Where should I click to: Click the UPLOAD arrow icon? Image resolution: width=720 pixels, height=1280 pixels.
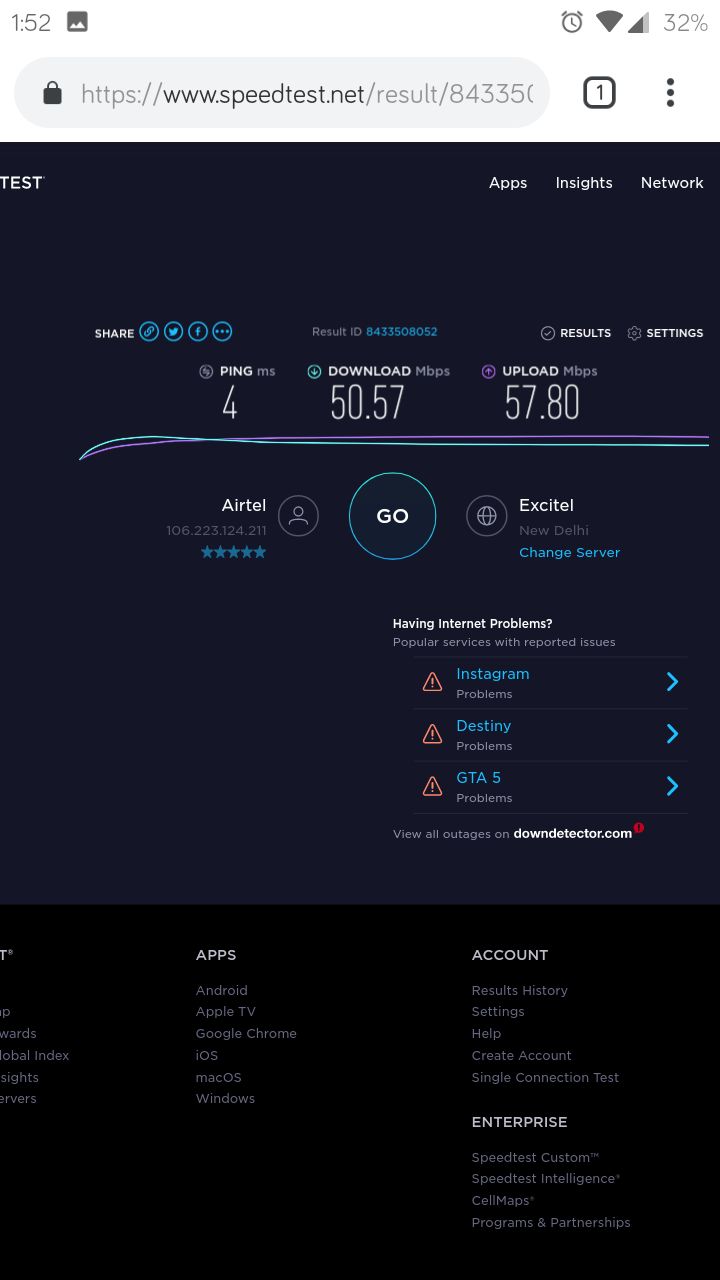(x=489, y=371)
